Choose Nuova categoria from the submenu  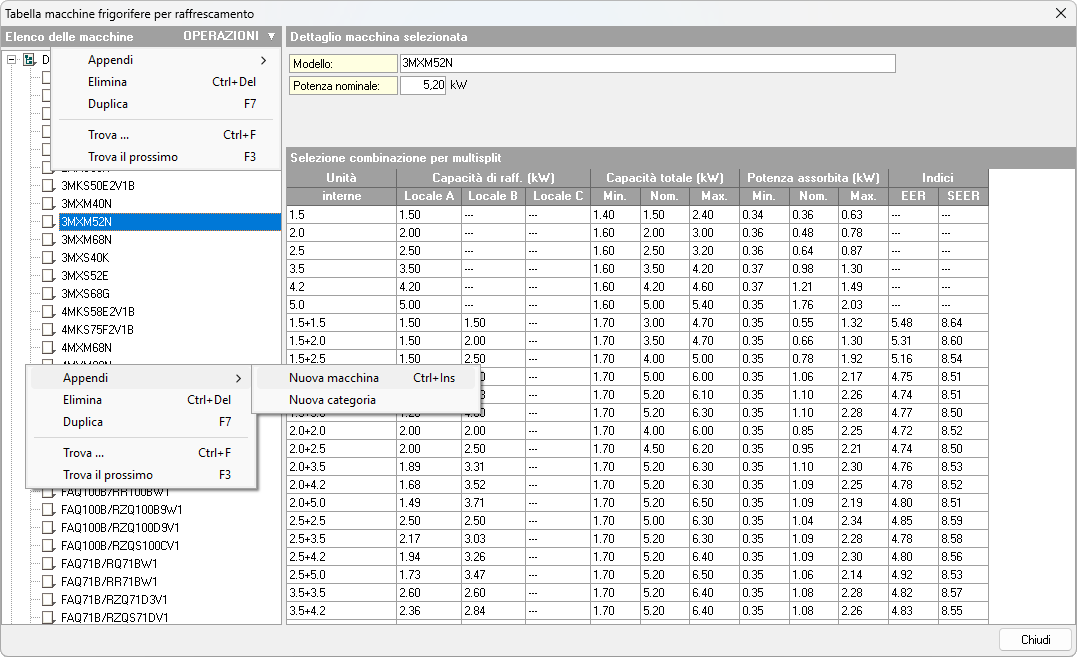point(332,400)
